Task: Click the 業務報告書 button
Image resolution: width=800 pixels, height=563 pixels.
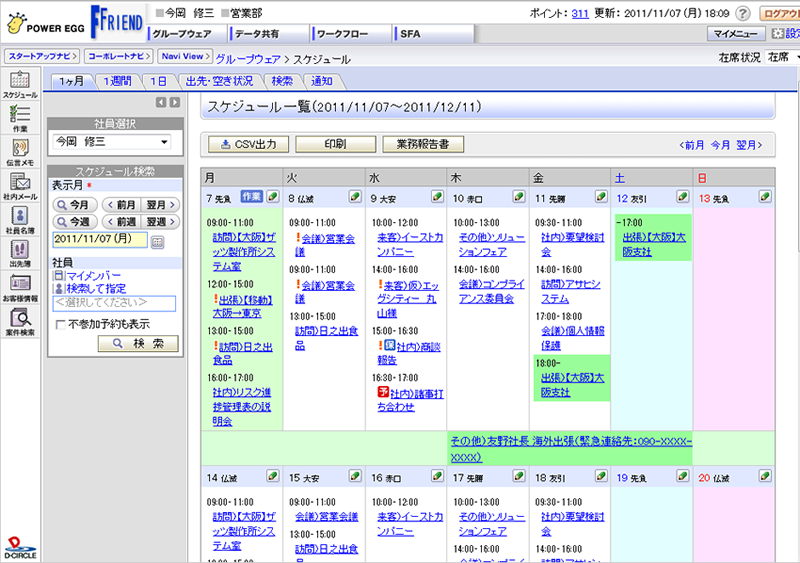Action: [423, 144]
